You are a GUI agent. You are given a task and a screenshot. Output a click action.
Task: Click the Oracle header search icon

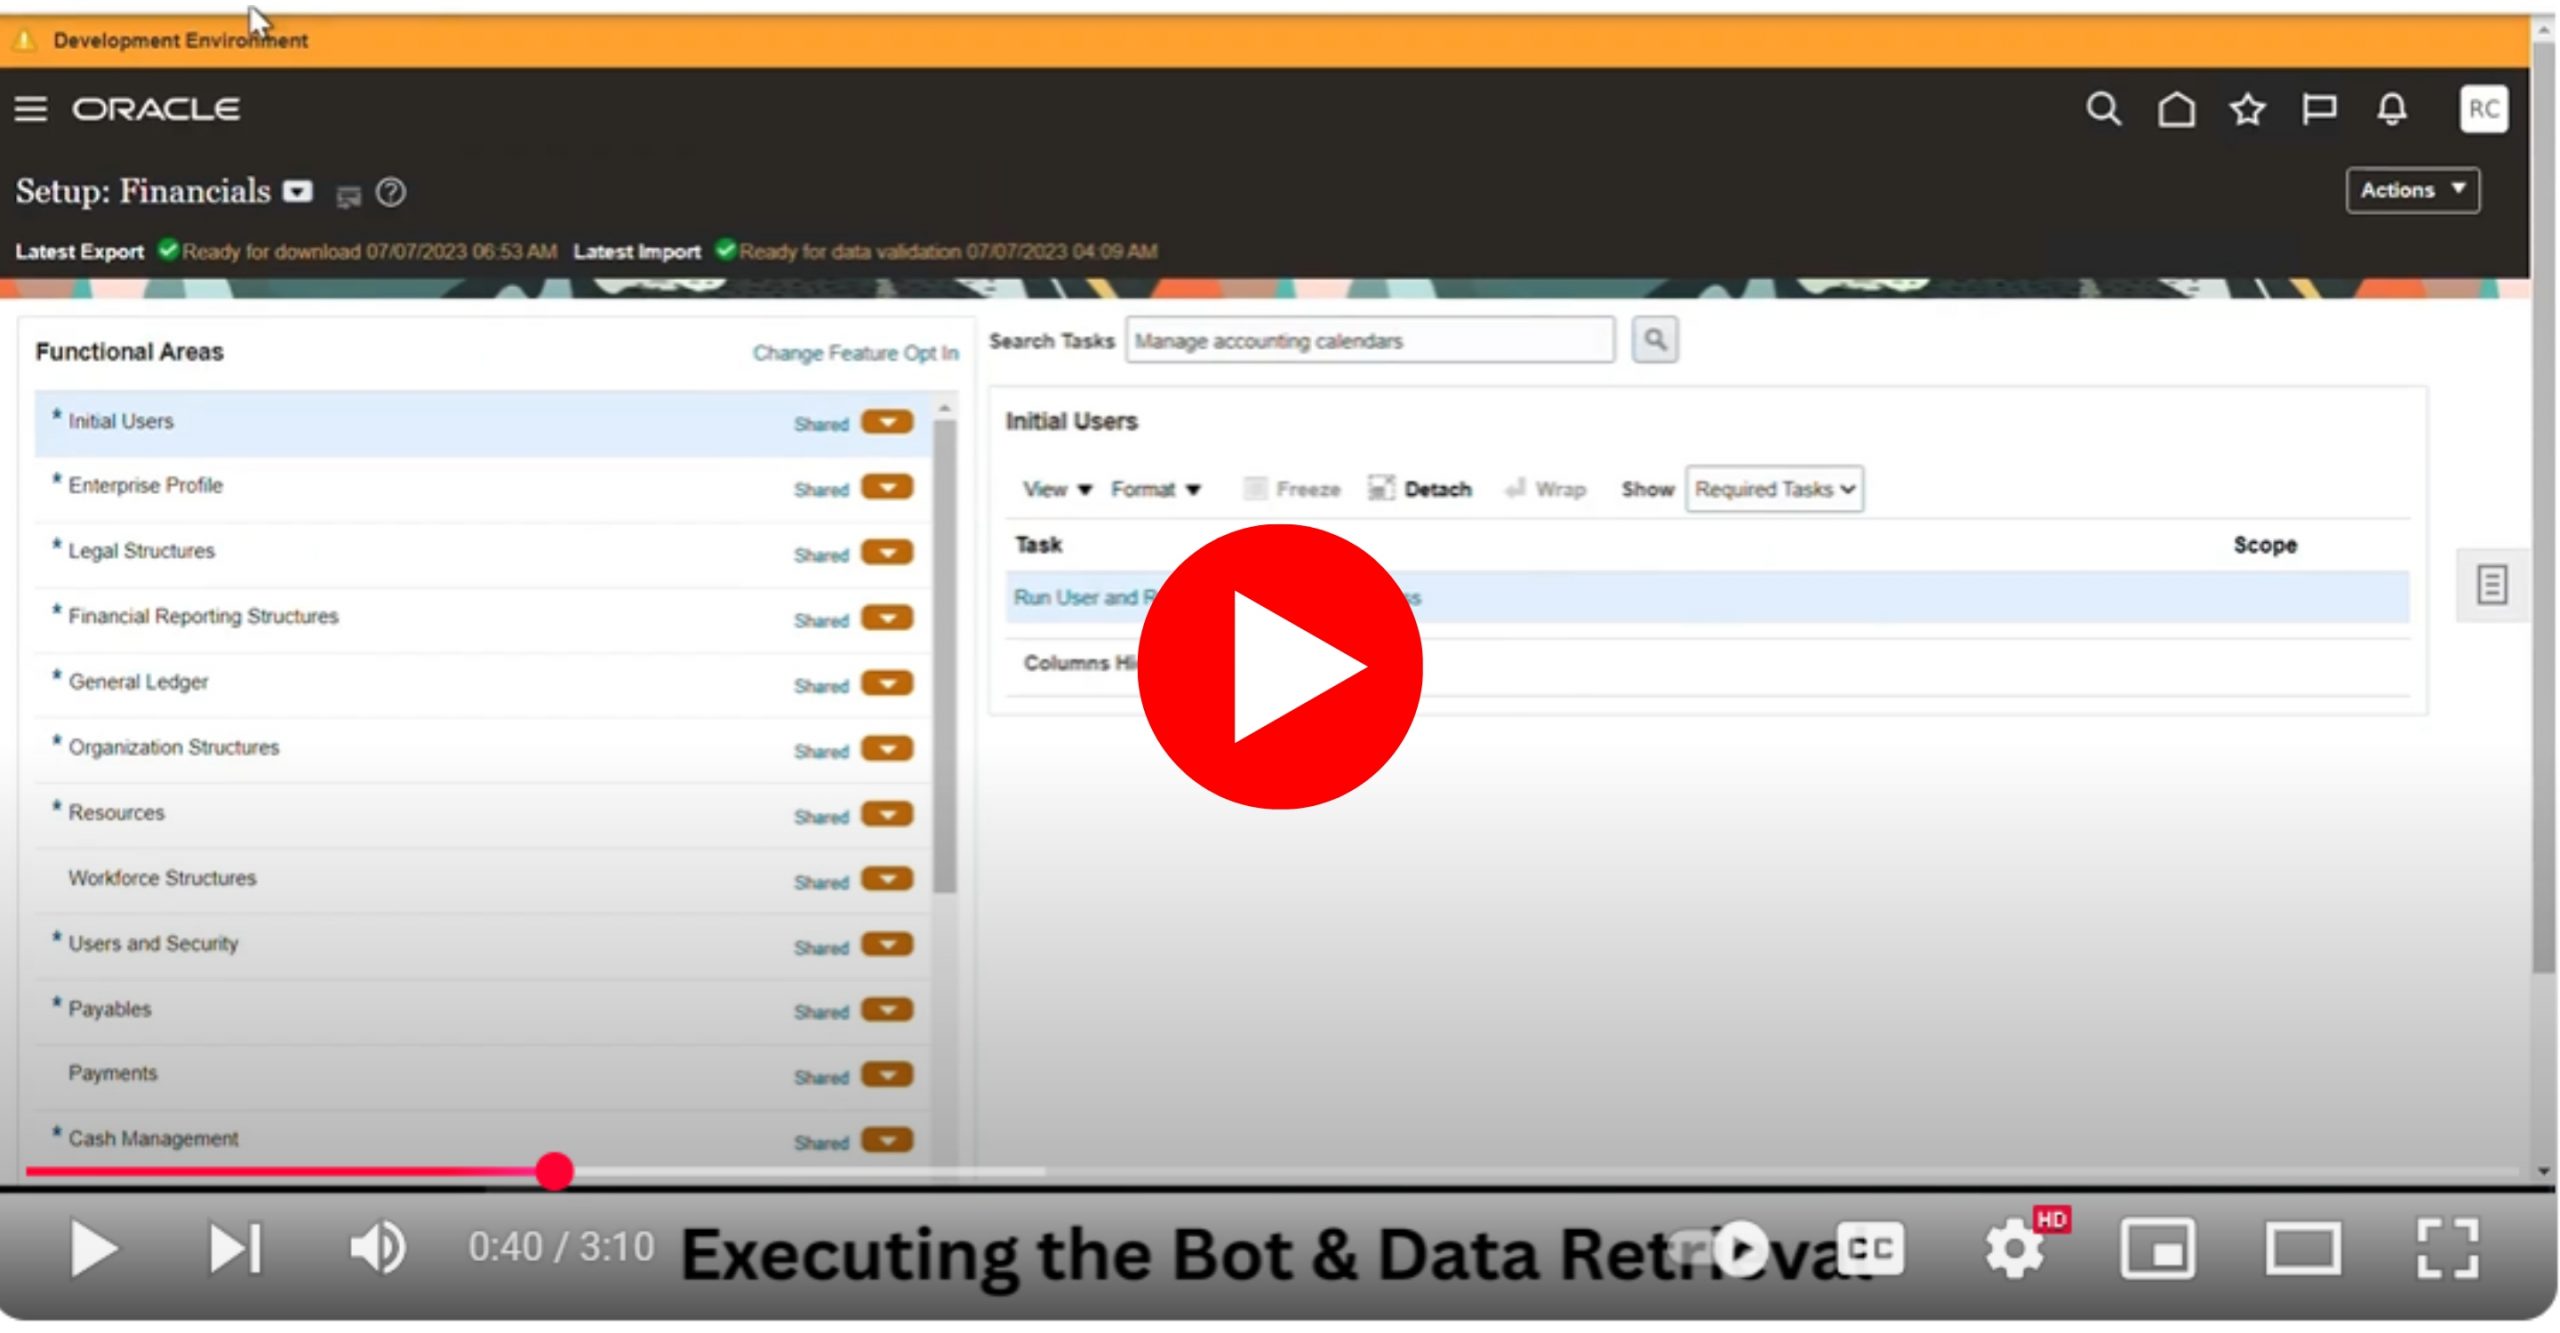[x=2103, y=108]
